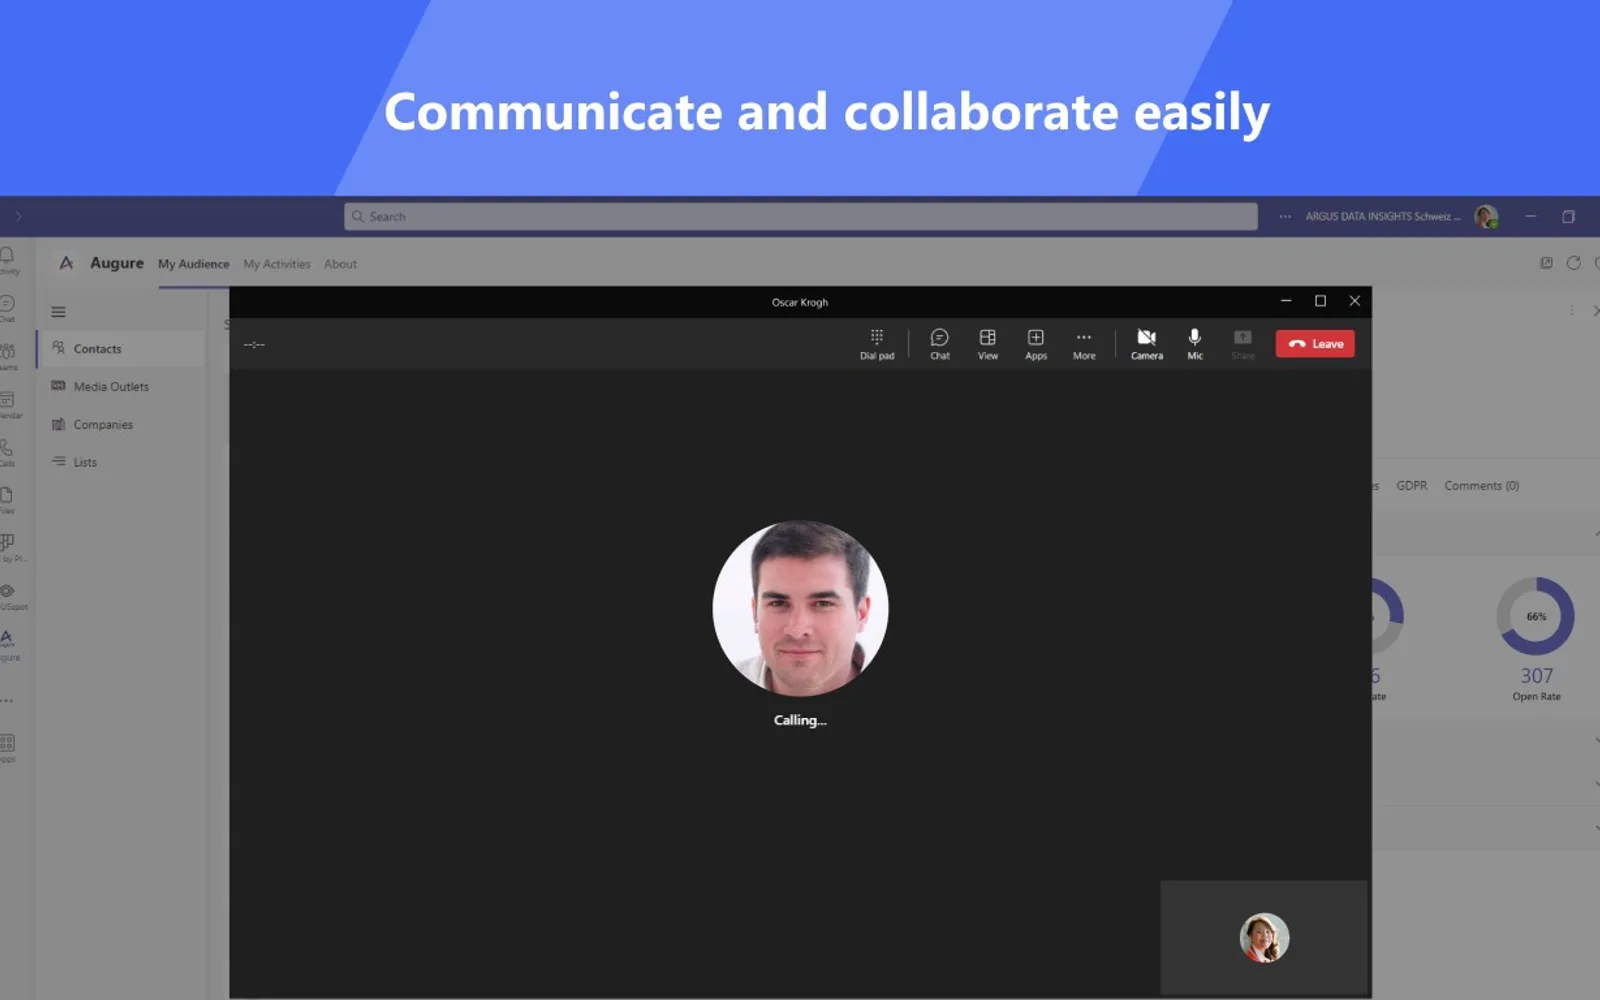1600x1000 pixels.
Task: Open More call options
Action: pos(1084,344)
